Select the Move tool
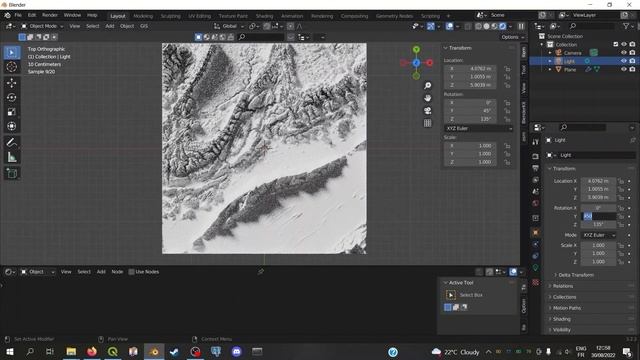Screen dimensions: 640x360 coord(12,83)
